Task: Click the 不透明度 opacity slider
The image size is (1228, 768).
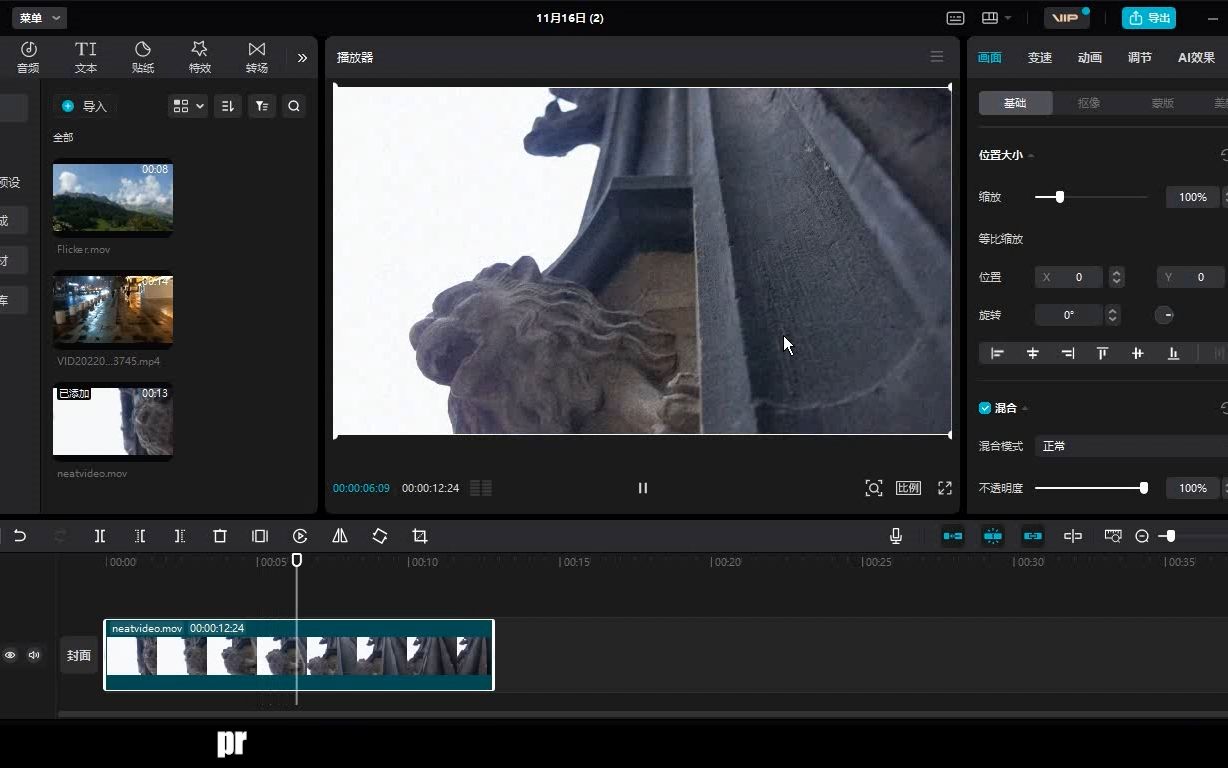Action: (1090, 488)
